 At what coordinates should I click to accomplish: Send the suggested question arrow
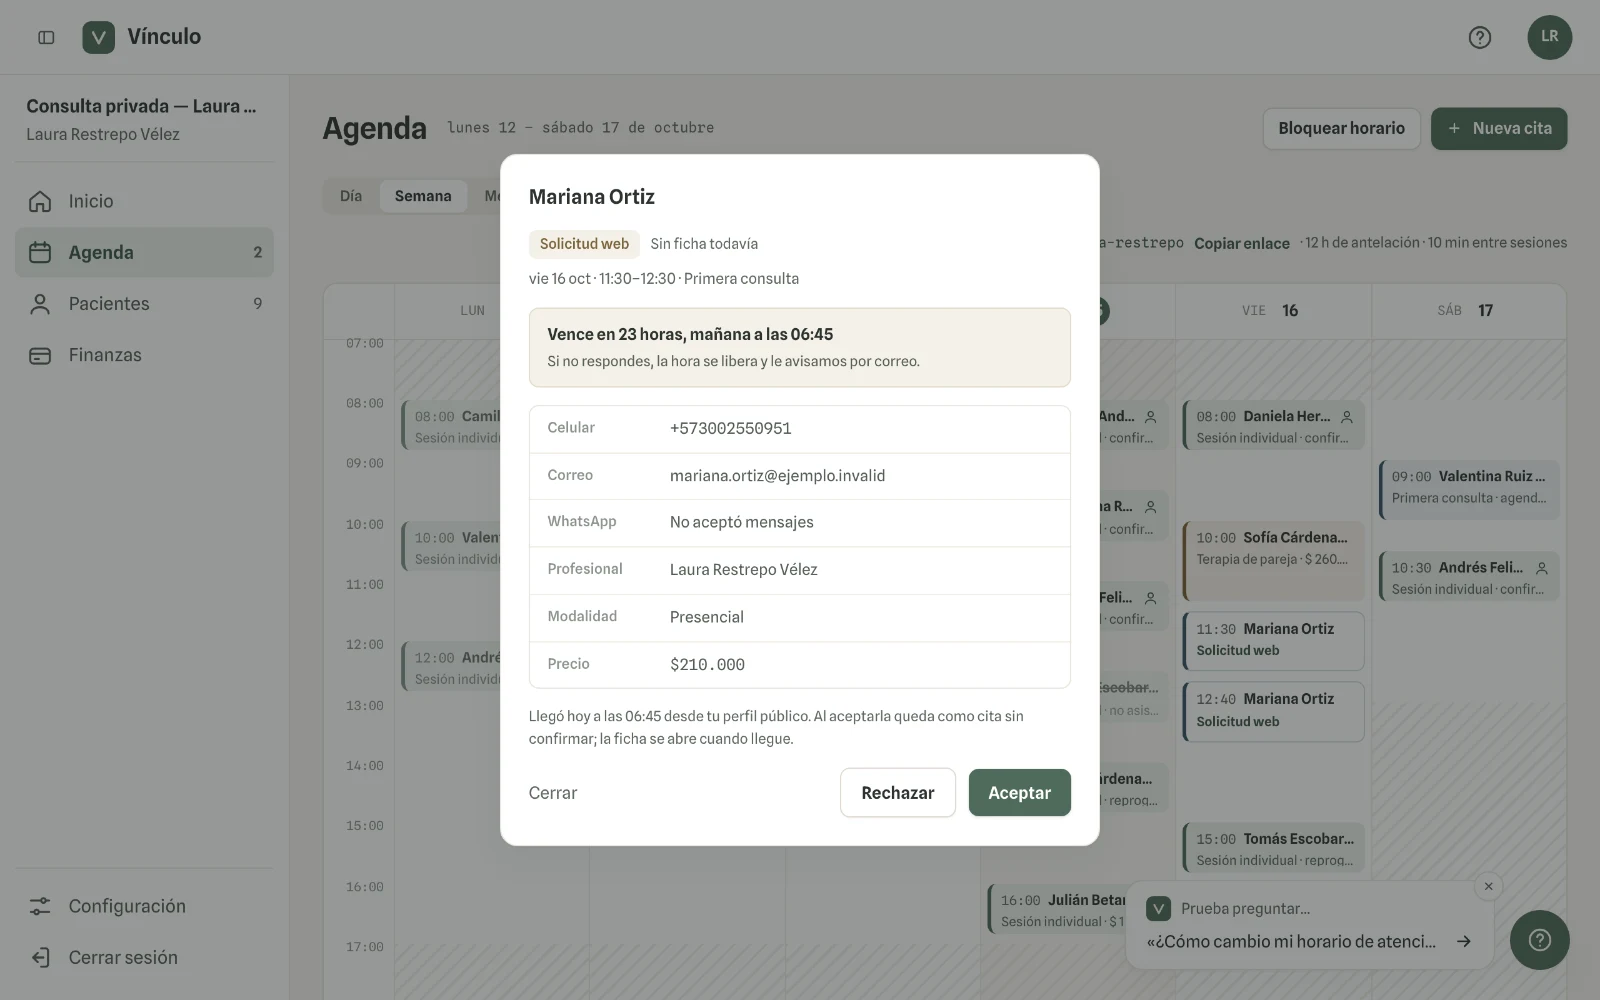click(x=1463, y=941)
